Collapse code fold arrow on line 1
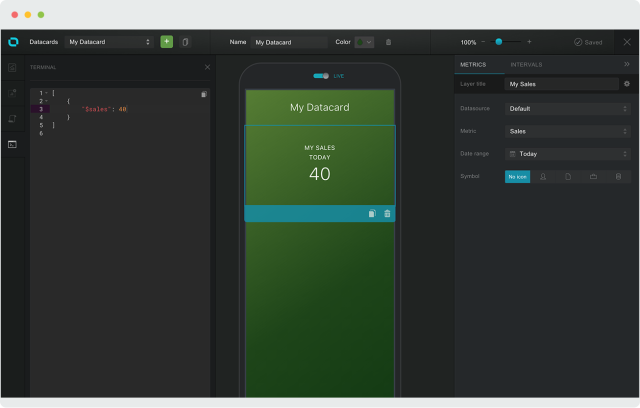 pos(47,93)
